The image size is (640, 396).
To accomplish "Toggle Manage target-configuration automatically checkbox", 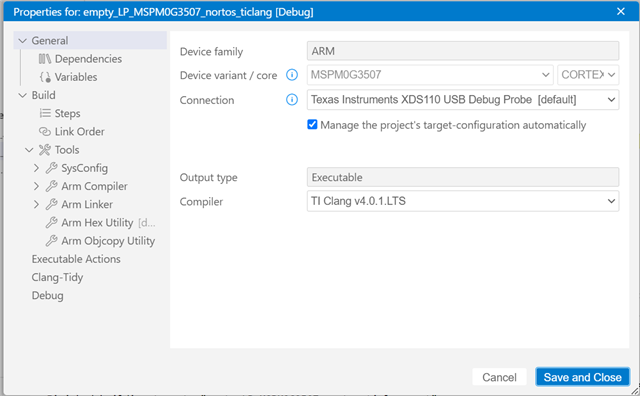I will 312,125.
